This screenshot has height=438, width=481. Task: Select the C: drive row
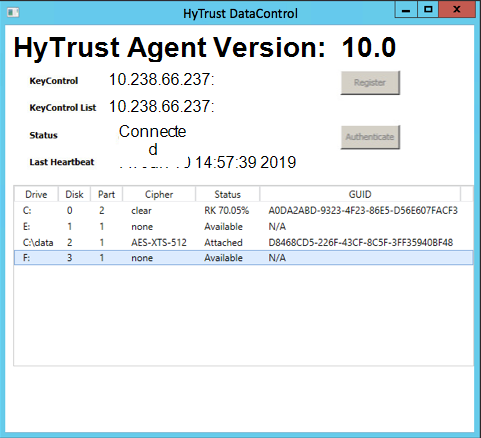[x=243, y=211]
